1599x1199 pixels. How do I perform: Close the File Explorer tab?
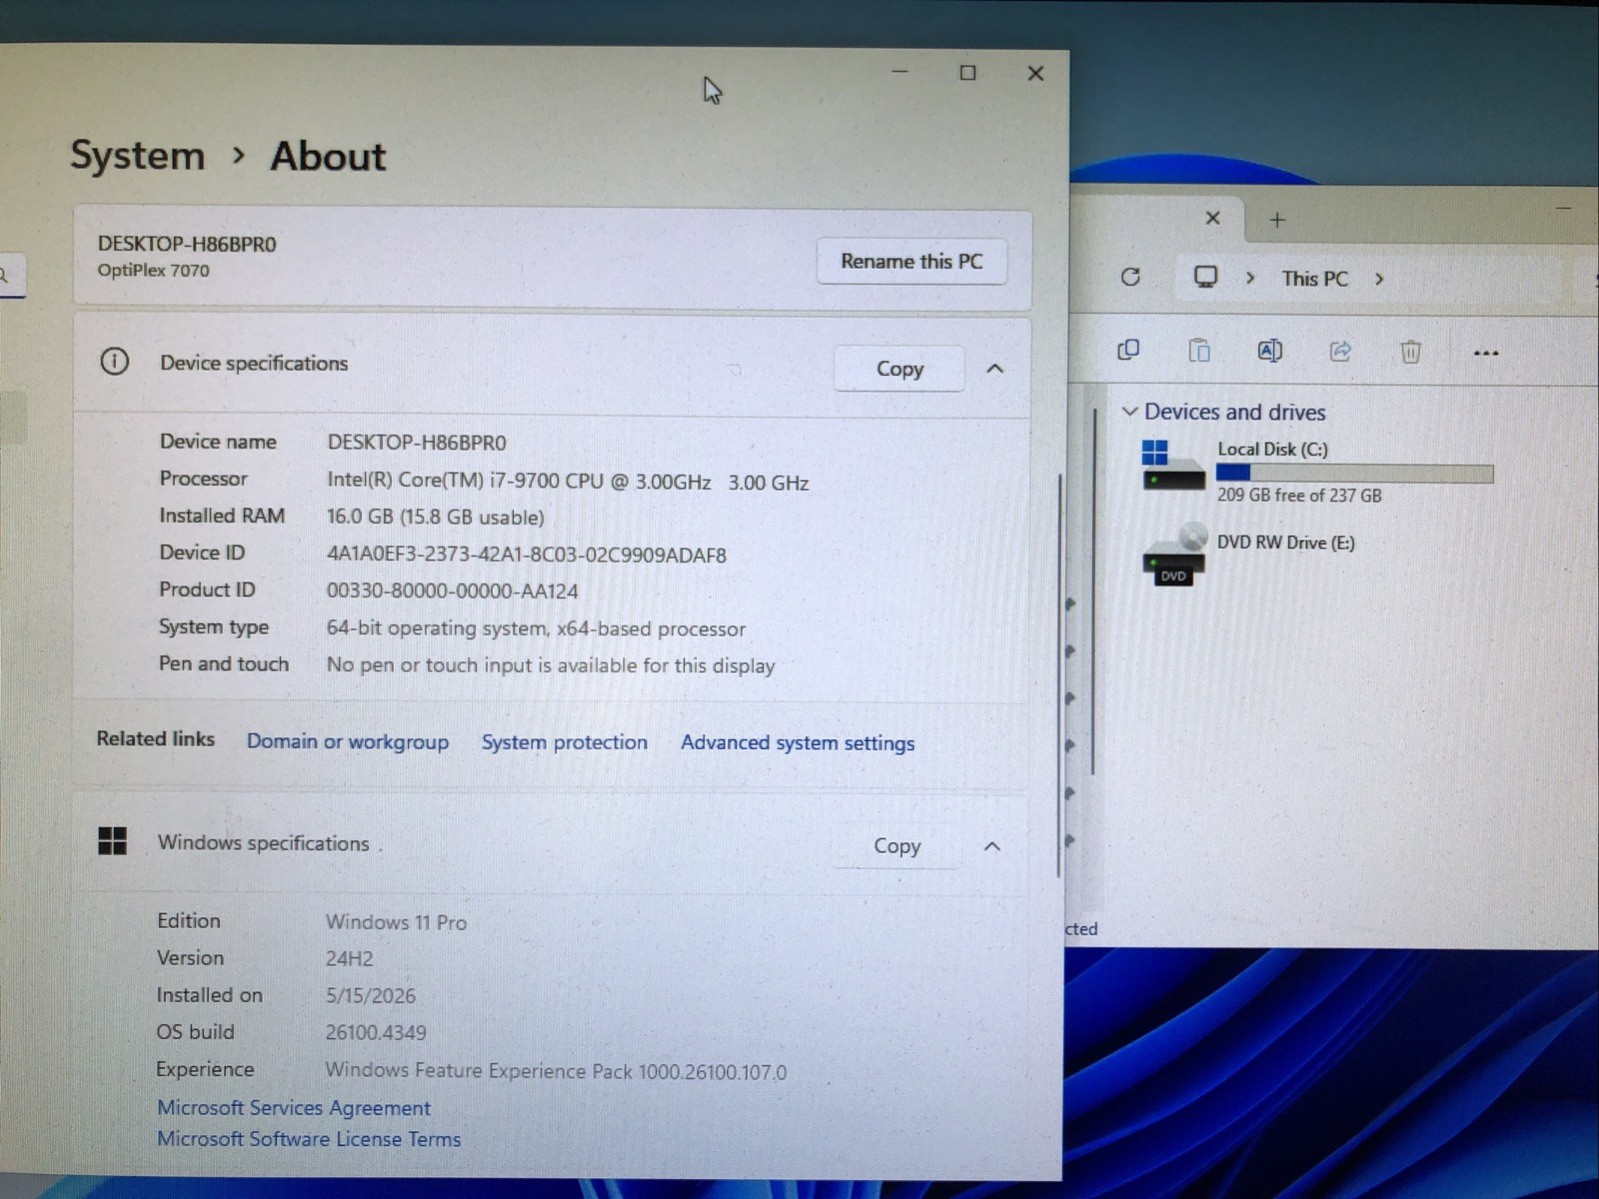coord(1213,218)
